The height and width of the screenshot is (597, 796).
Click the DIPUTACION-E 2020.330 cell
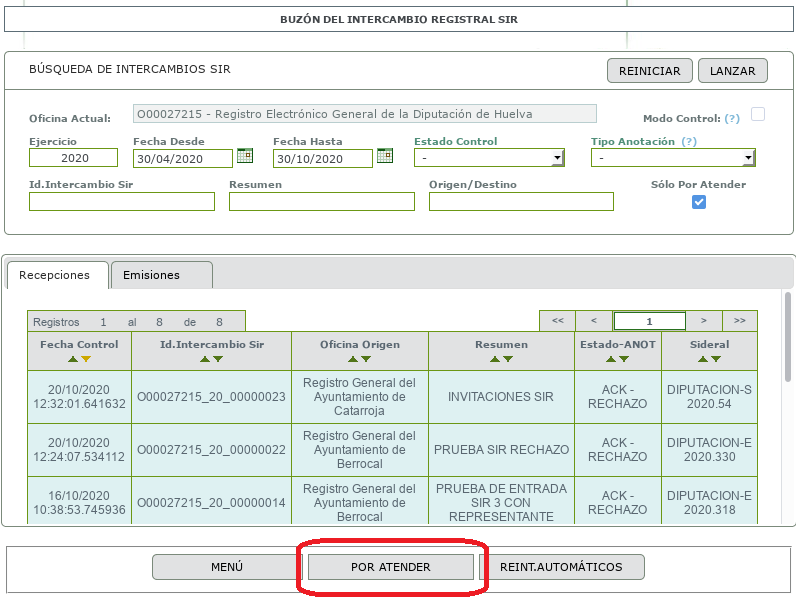[709, 450]
